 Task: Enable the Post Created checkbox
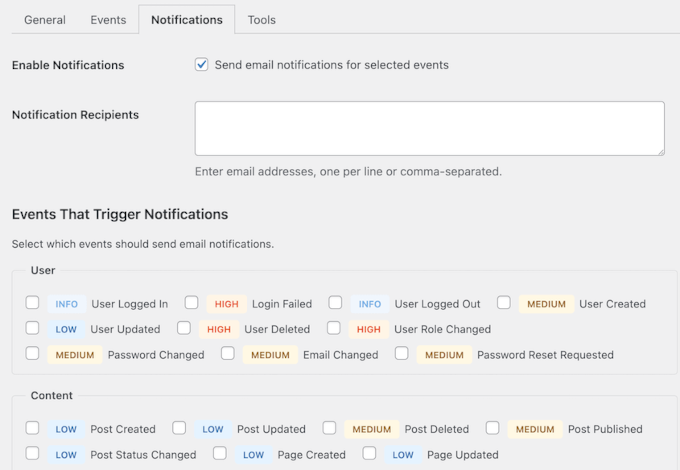point(33,428)
